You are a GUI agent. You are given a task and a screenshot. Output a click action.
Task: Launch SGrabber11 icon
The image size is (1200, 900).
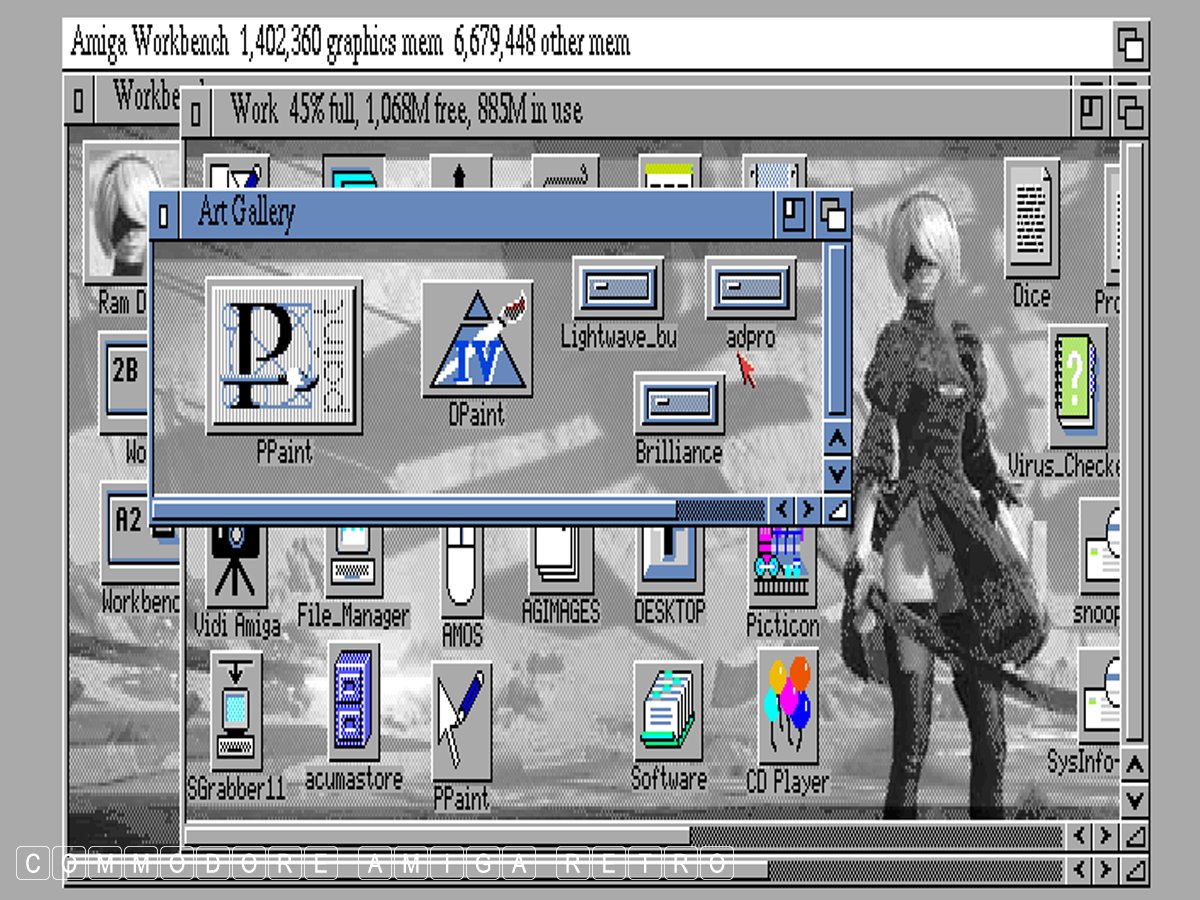[236, 711]
